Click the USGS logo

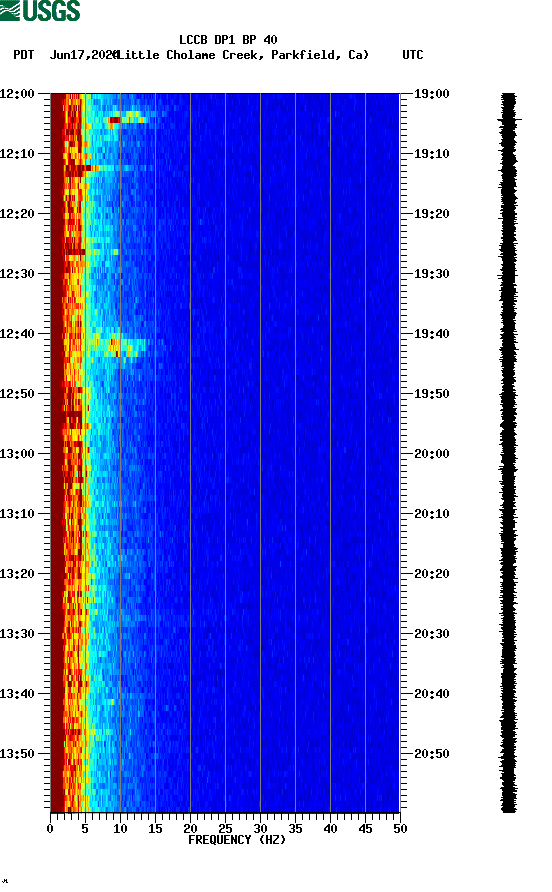pos(40,11)
